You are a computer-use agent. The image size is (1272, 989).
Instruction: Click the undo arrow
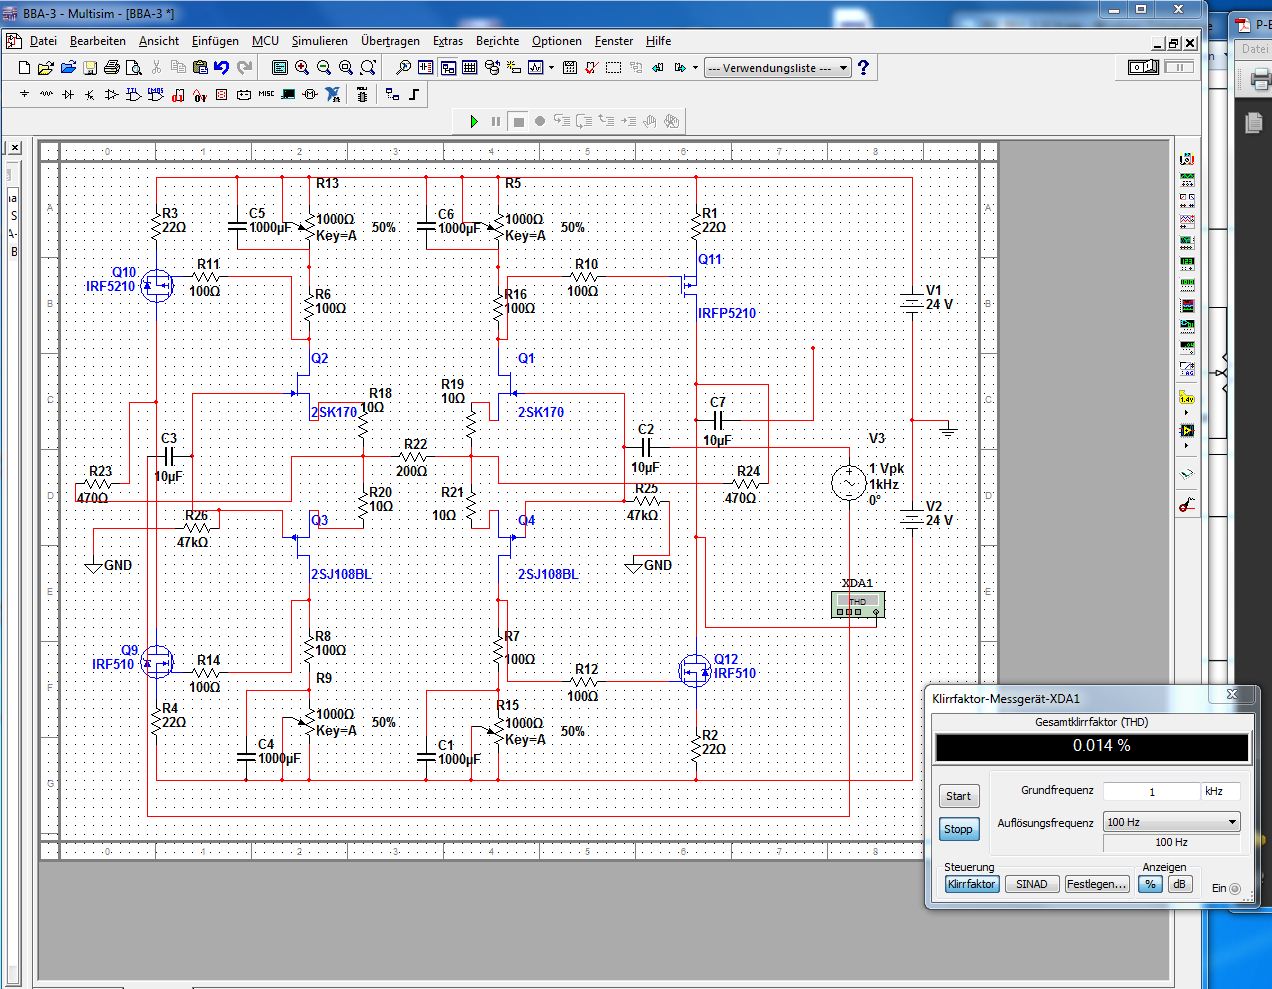click(x=221, y=68)
